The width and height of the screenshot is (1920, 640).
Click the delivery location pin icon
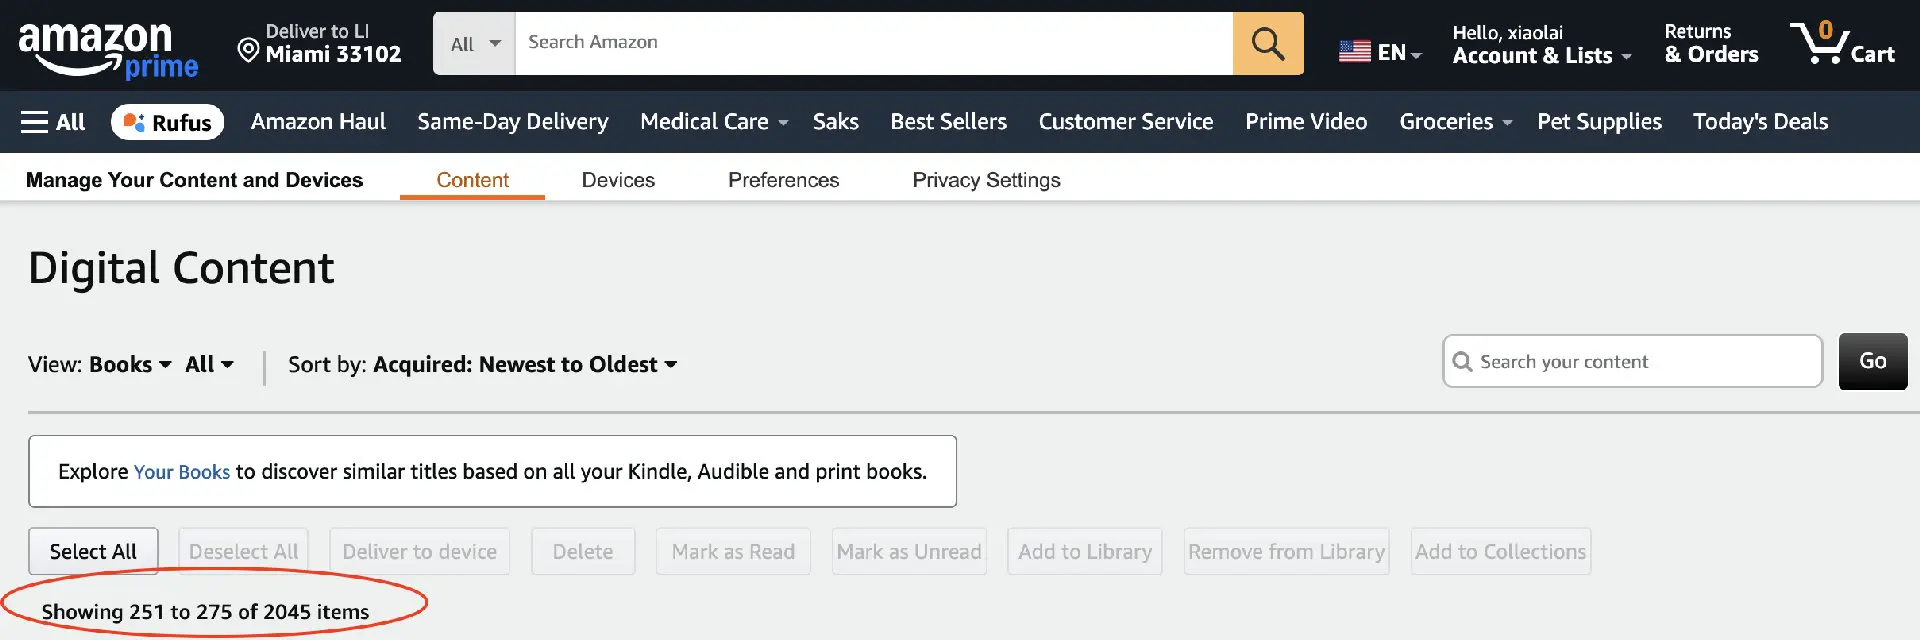coord(248,49)
